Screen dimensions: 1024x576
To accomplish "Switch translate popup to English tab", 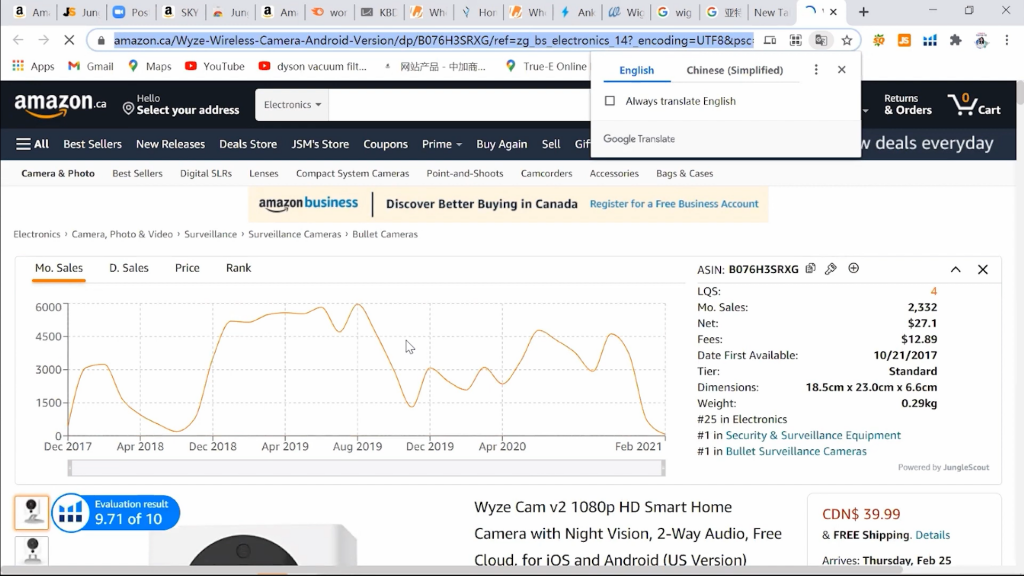I will click(637, 70).
